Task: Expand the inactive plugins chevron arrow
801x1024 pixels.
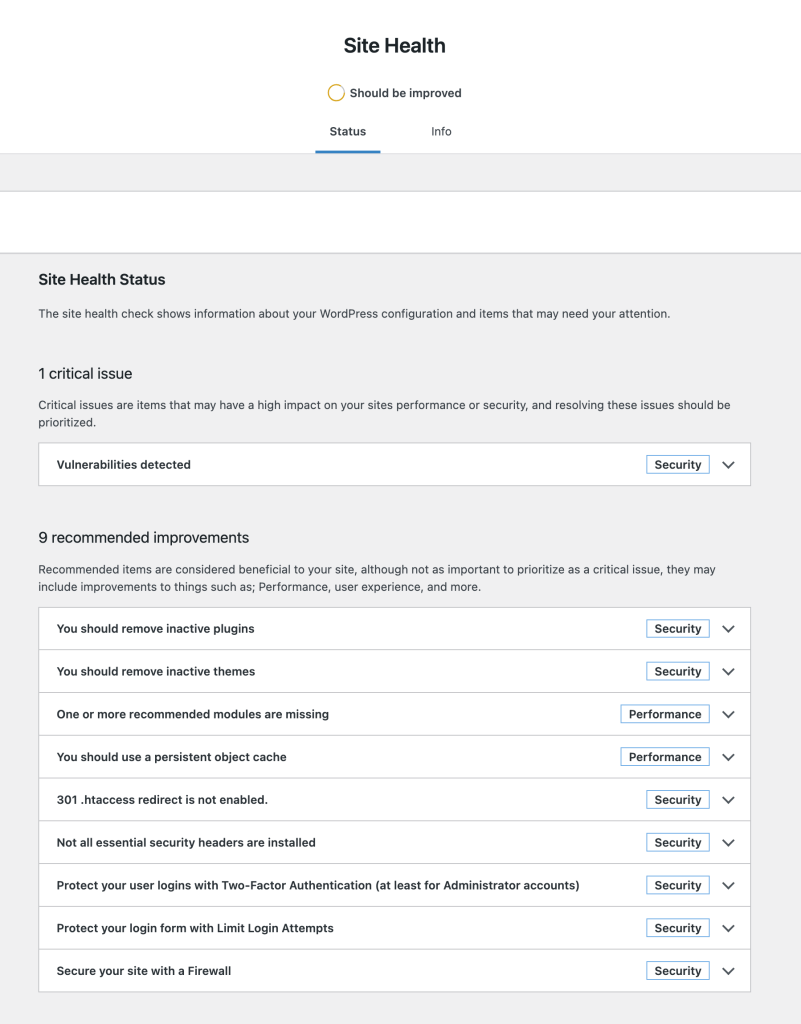Action: tap(729, 629)
